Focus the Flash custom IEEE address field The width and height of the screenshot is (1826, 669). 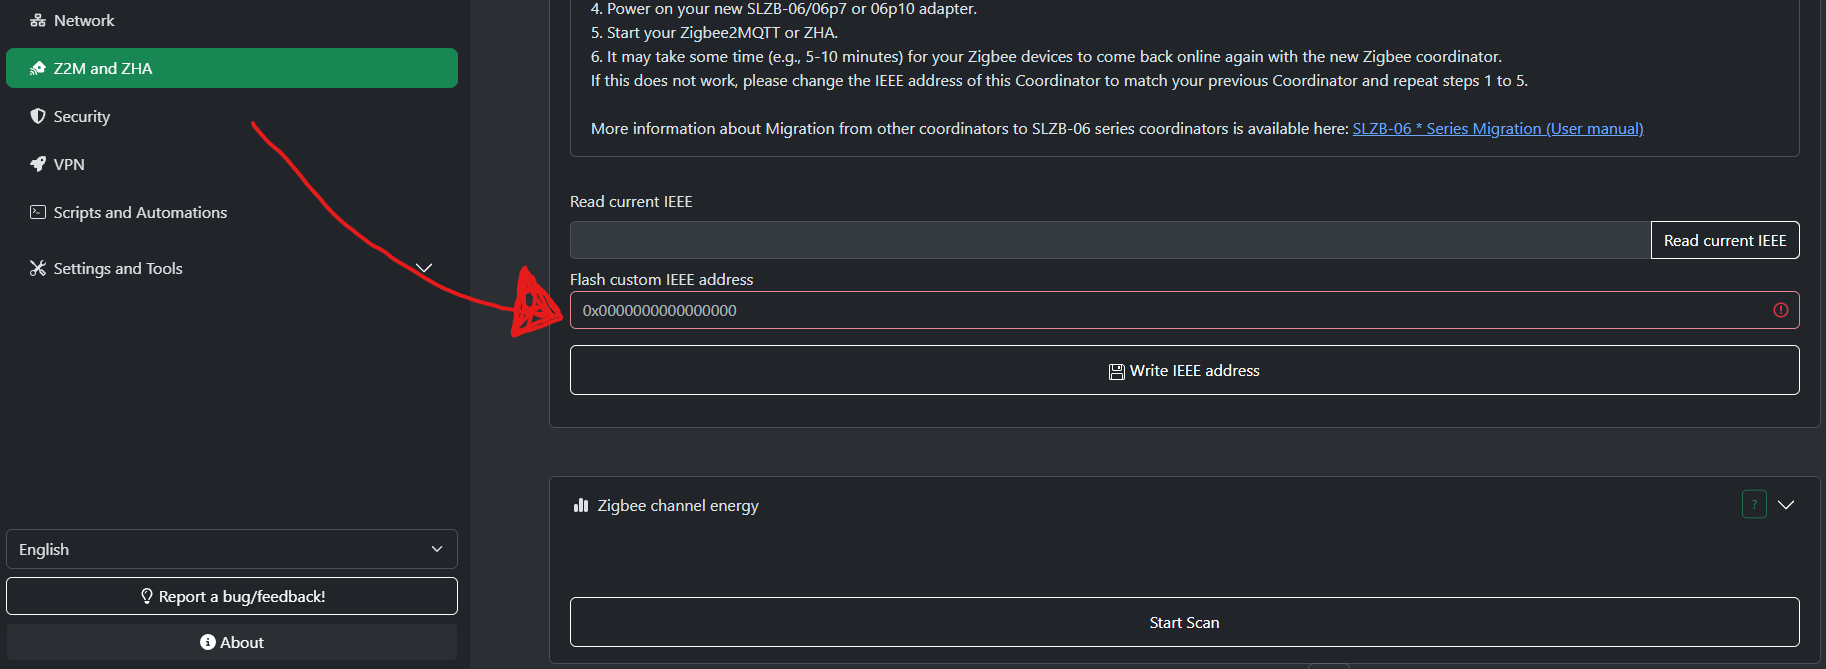[1185, 310]
